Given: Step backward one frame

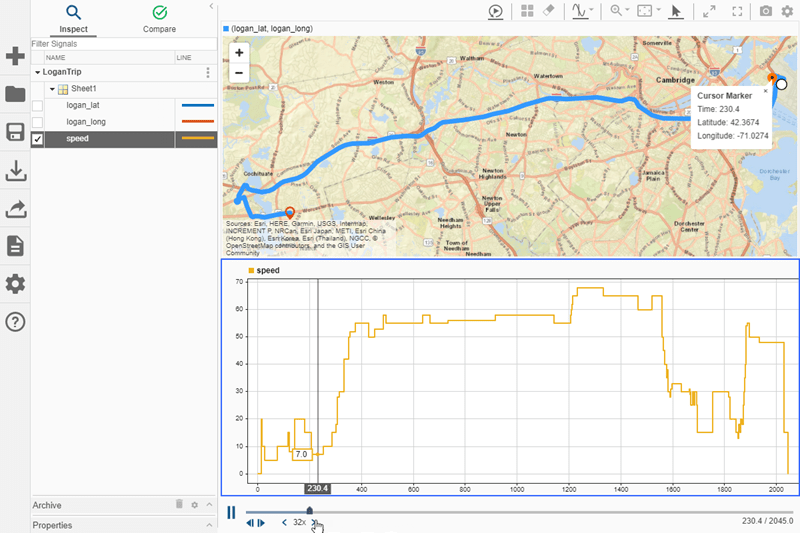Looking at the screenshot, I should (249, 523).
